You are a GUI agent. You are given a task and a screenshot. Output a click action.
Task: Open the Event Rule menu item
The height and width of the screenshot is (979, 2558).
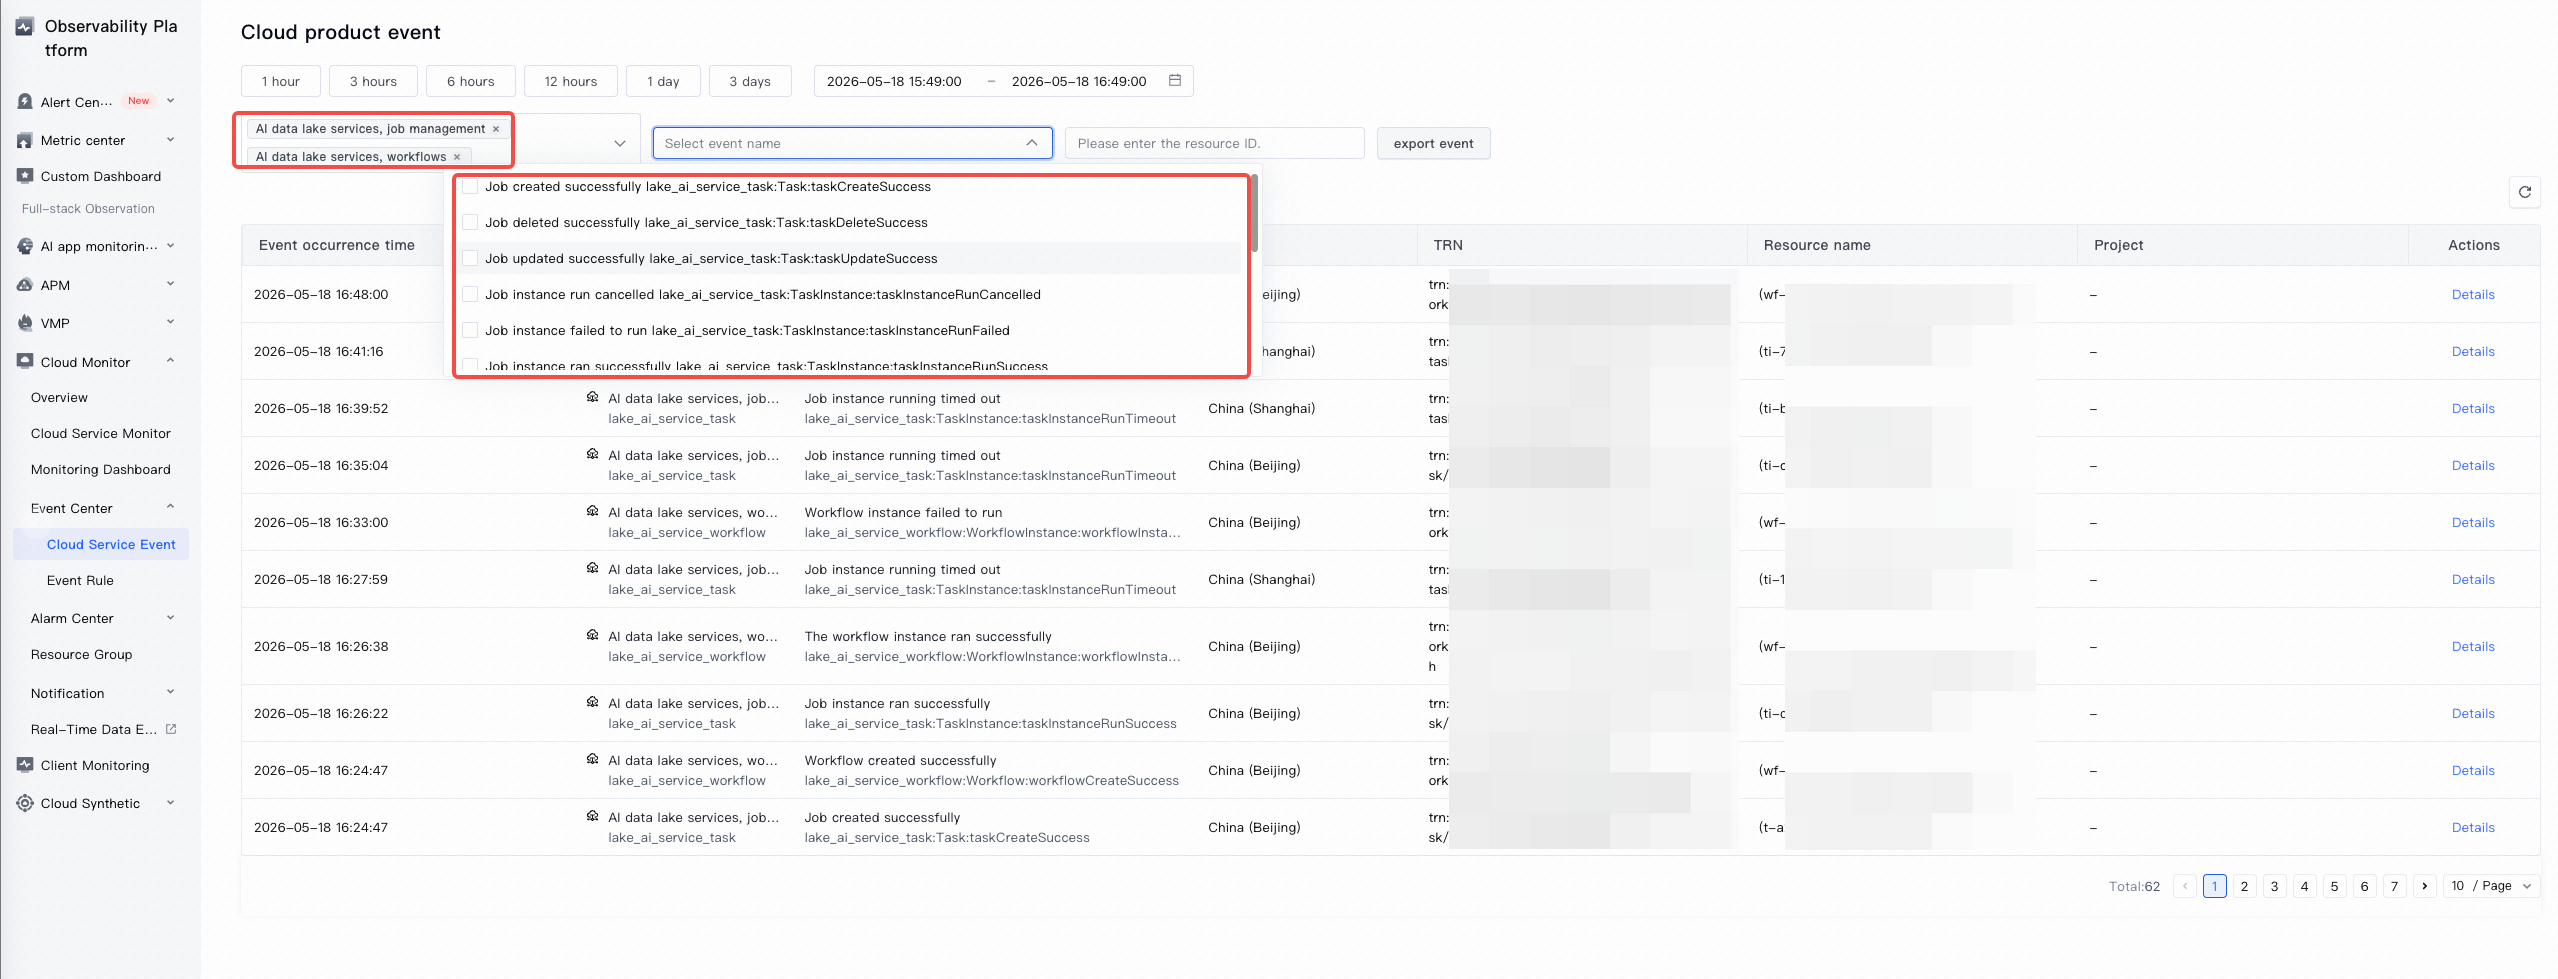(80, 581)
